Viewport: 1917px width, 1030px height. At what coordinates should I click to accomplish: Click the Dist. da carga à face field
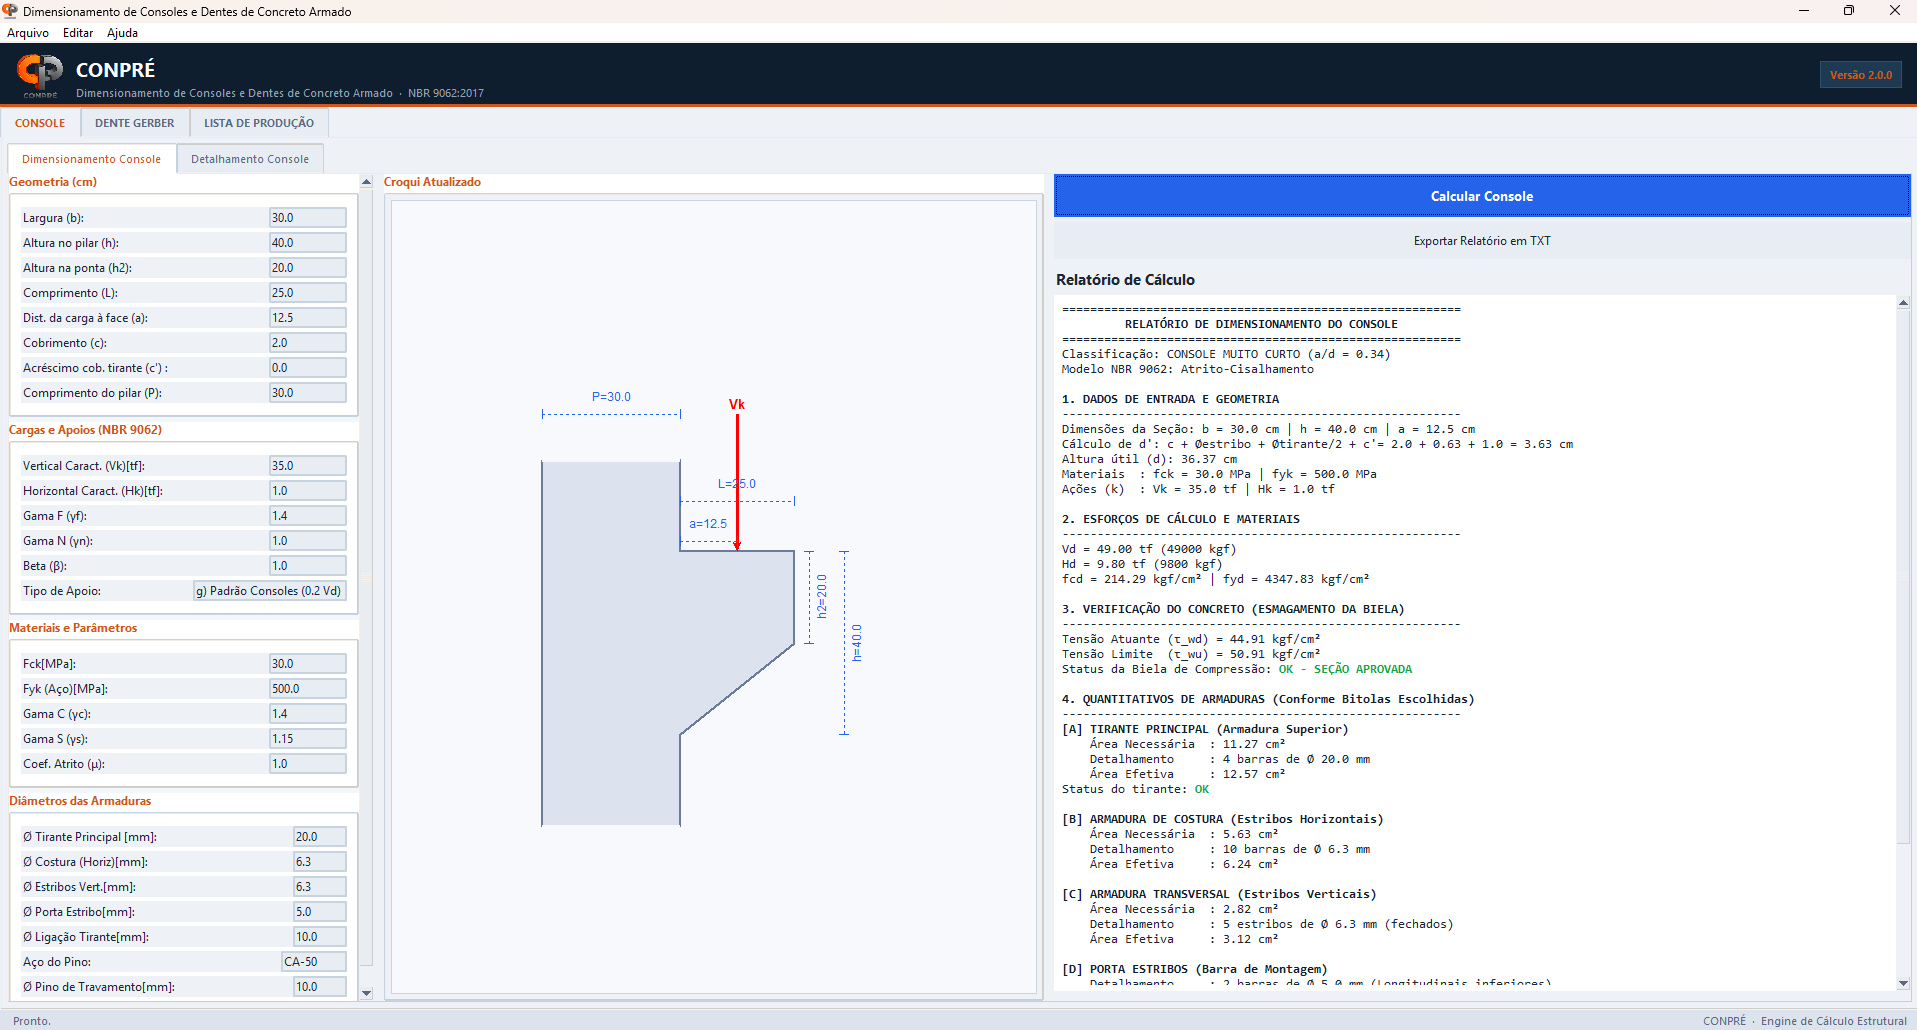(x=308, y=318)
